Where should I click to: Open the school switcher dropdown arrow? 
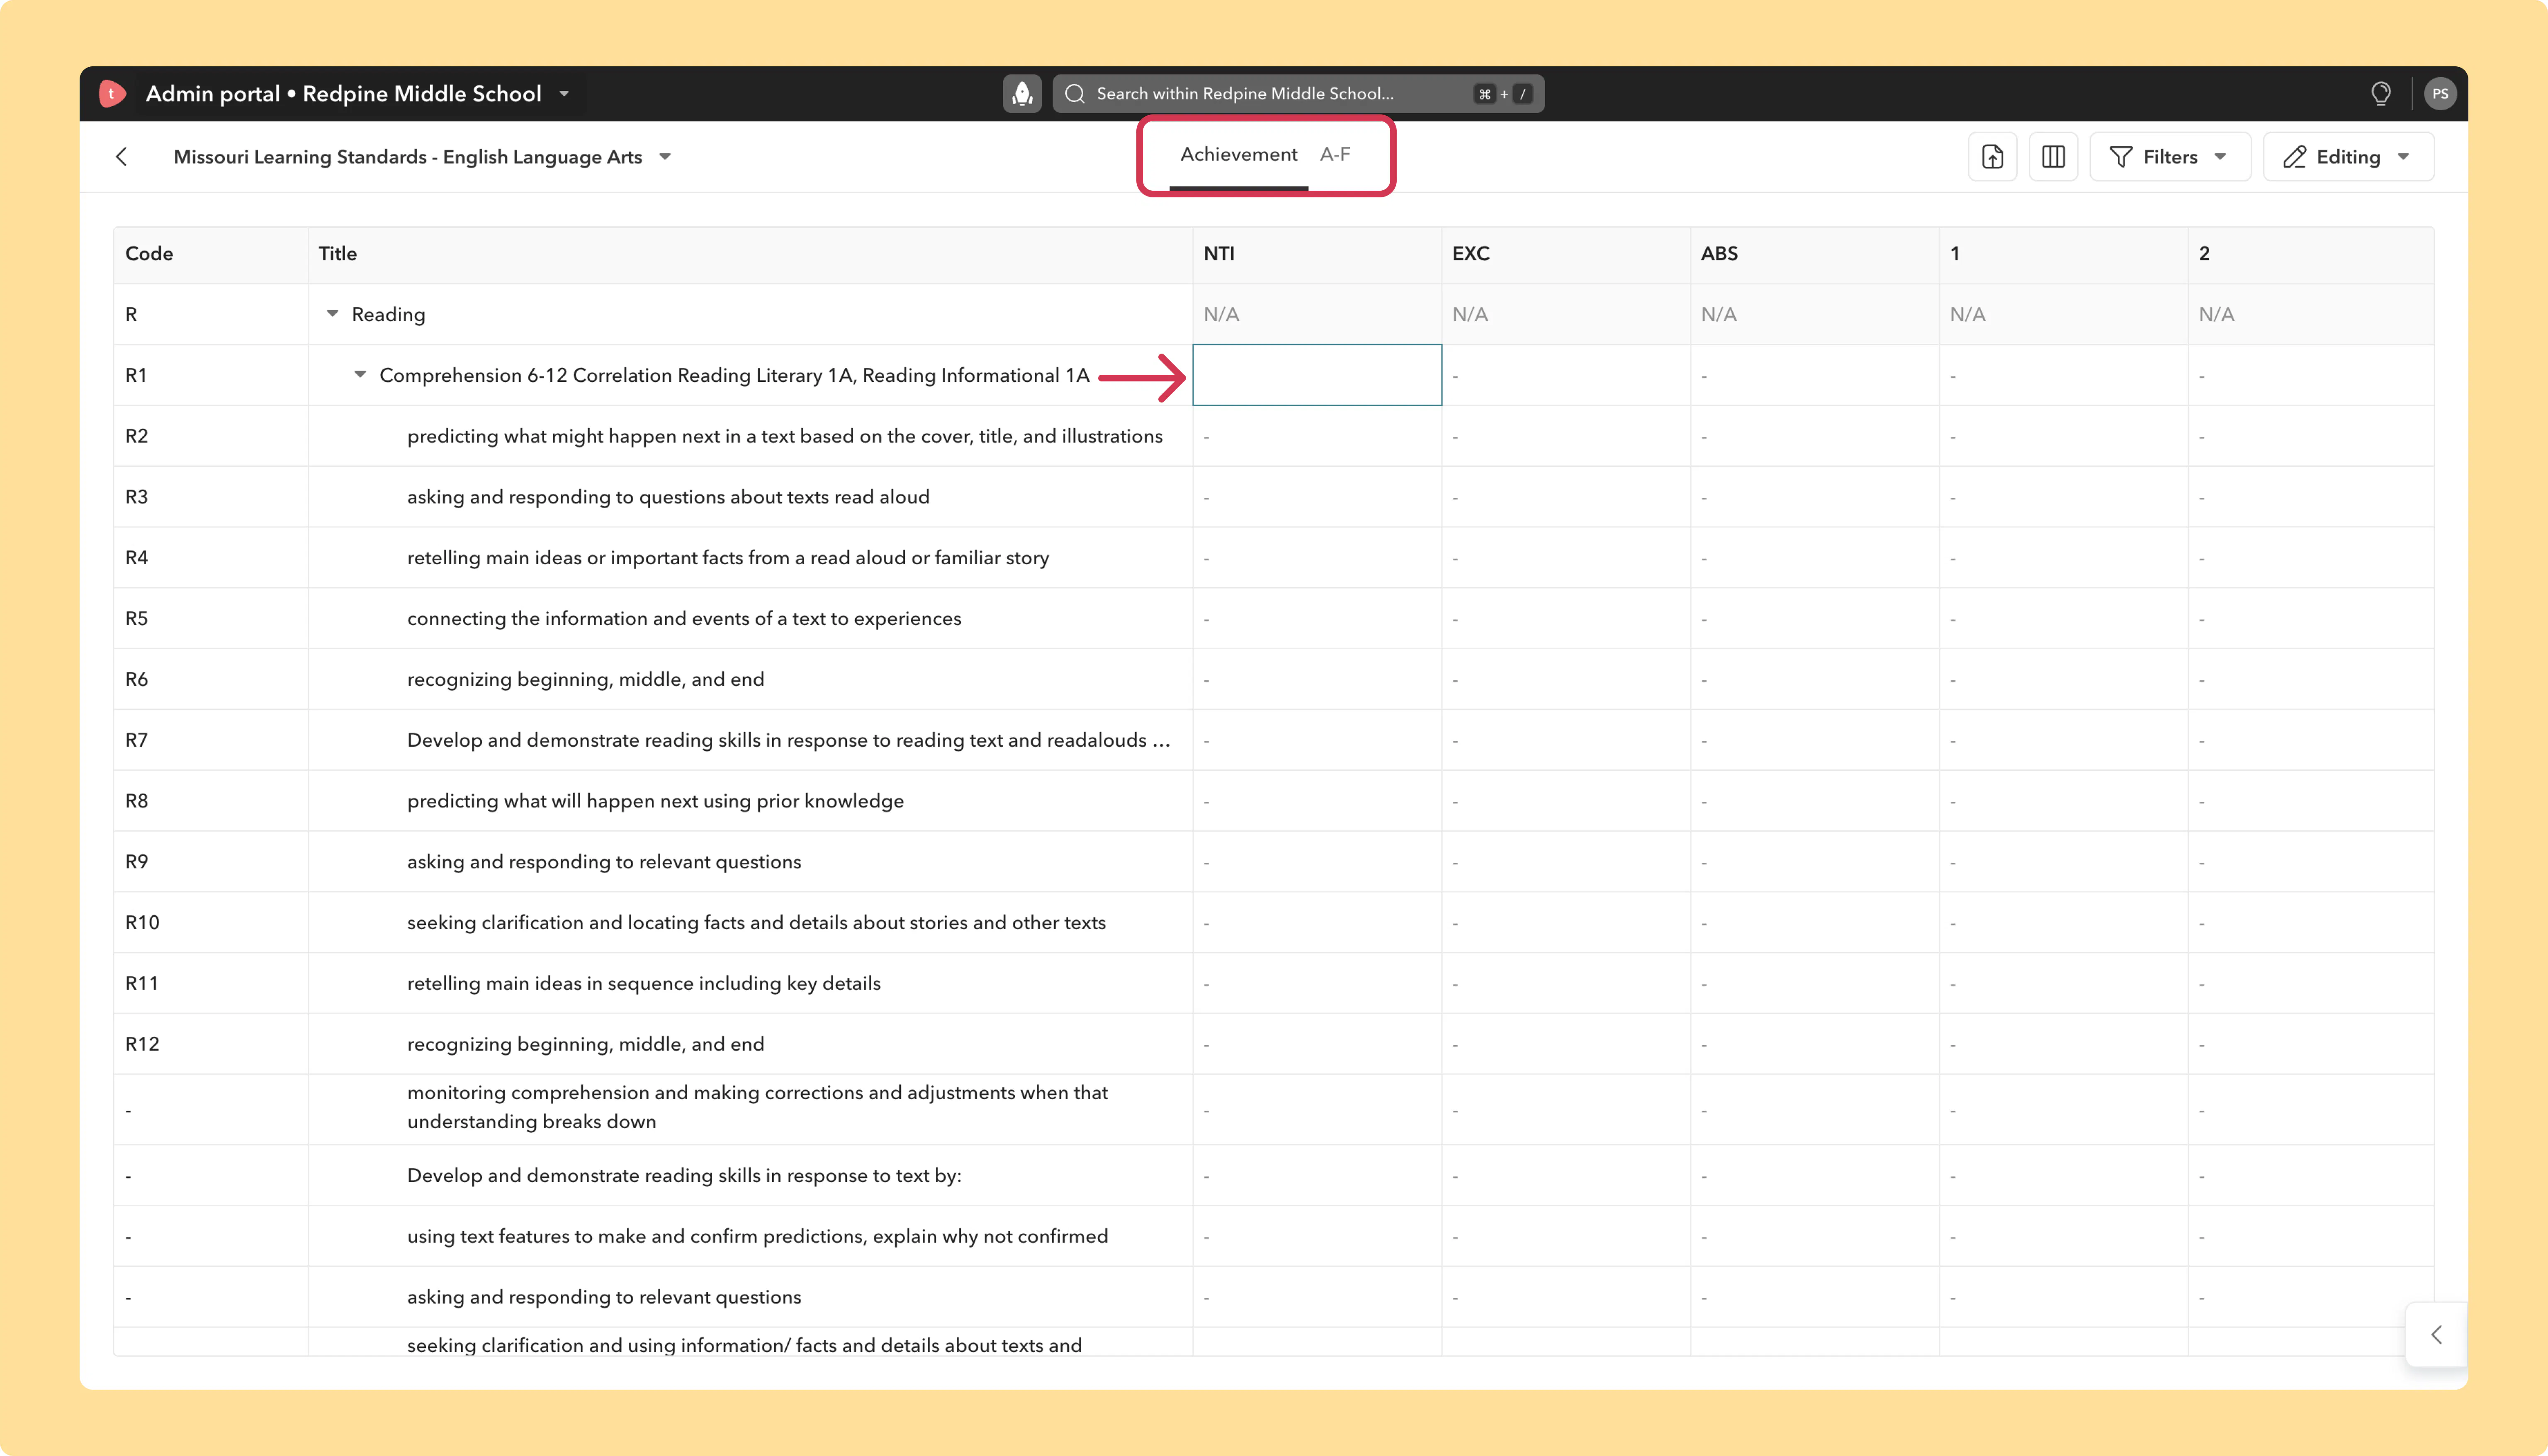click(565, 94)
